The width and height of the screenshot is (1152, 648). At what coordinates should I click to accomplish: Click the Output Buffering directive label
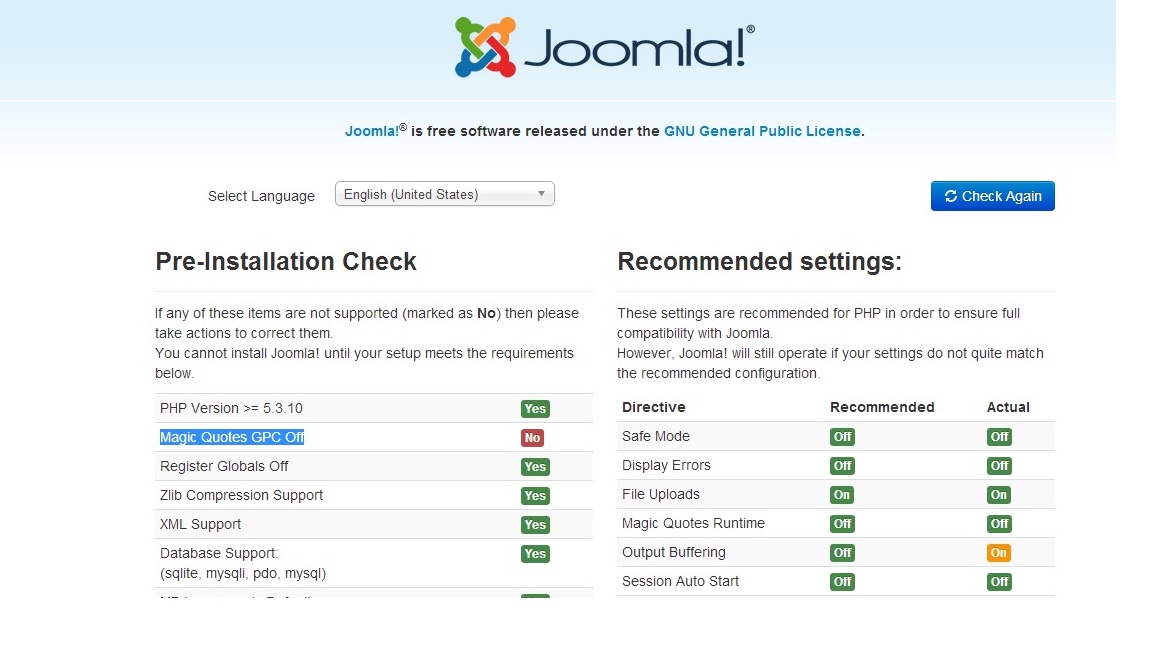(674, 552)
